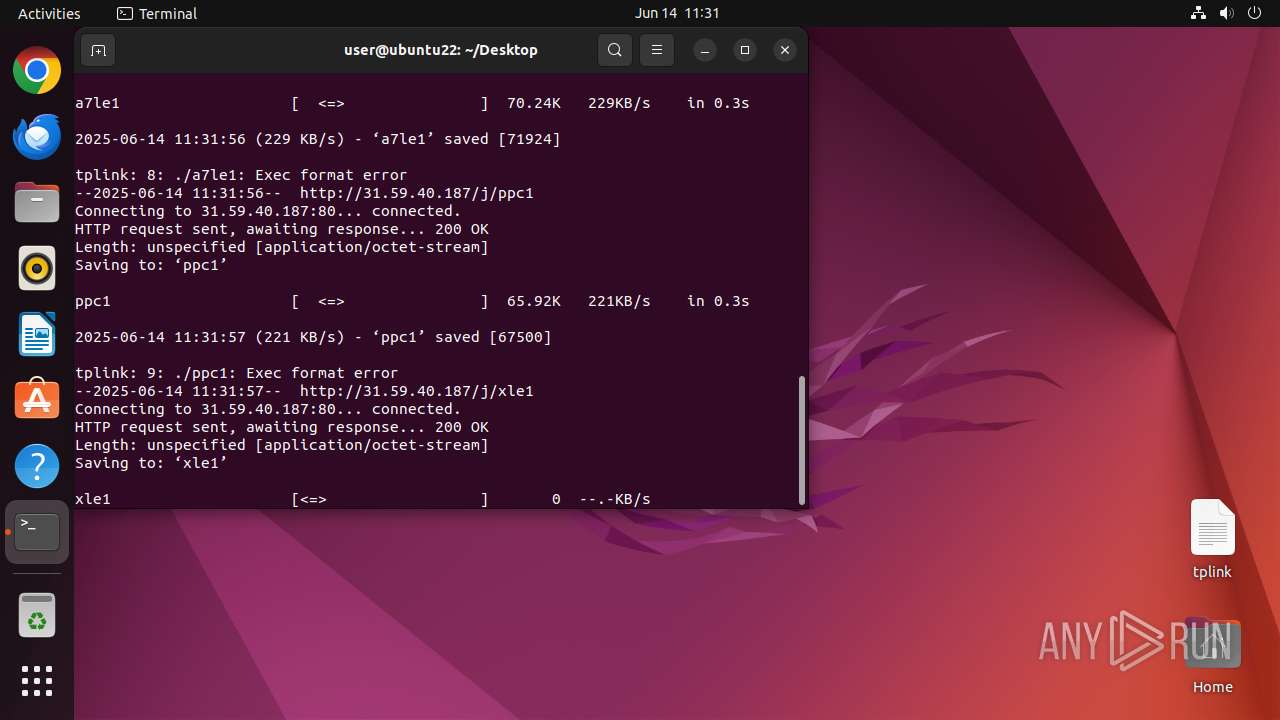Click the ppc1 download progress bar
This screenshot has width=1280, height=720.
(x=390, y=301)
